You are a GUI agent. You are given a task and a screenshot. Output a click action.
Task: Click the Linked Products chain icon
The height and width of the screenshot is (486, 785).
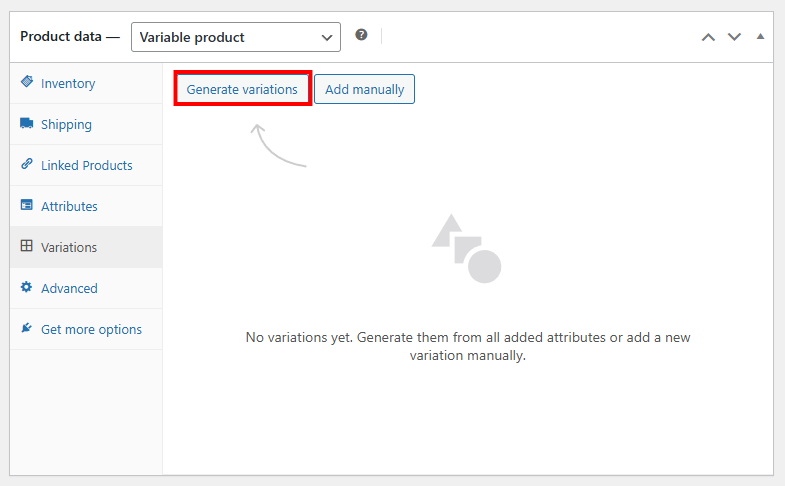coord(27,165)
